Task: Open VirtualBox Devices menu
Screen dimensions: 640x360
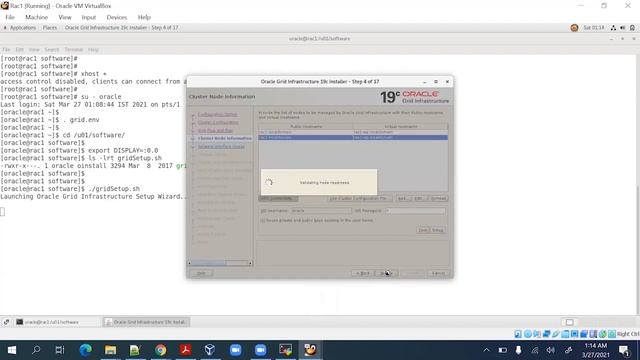Action: click(x=117, y=17)
